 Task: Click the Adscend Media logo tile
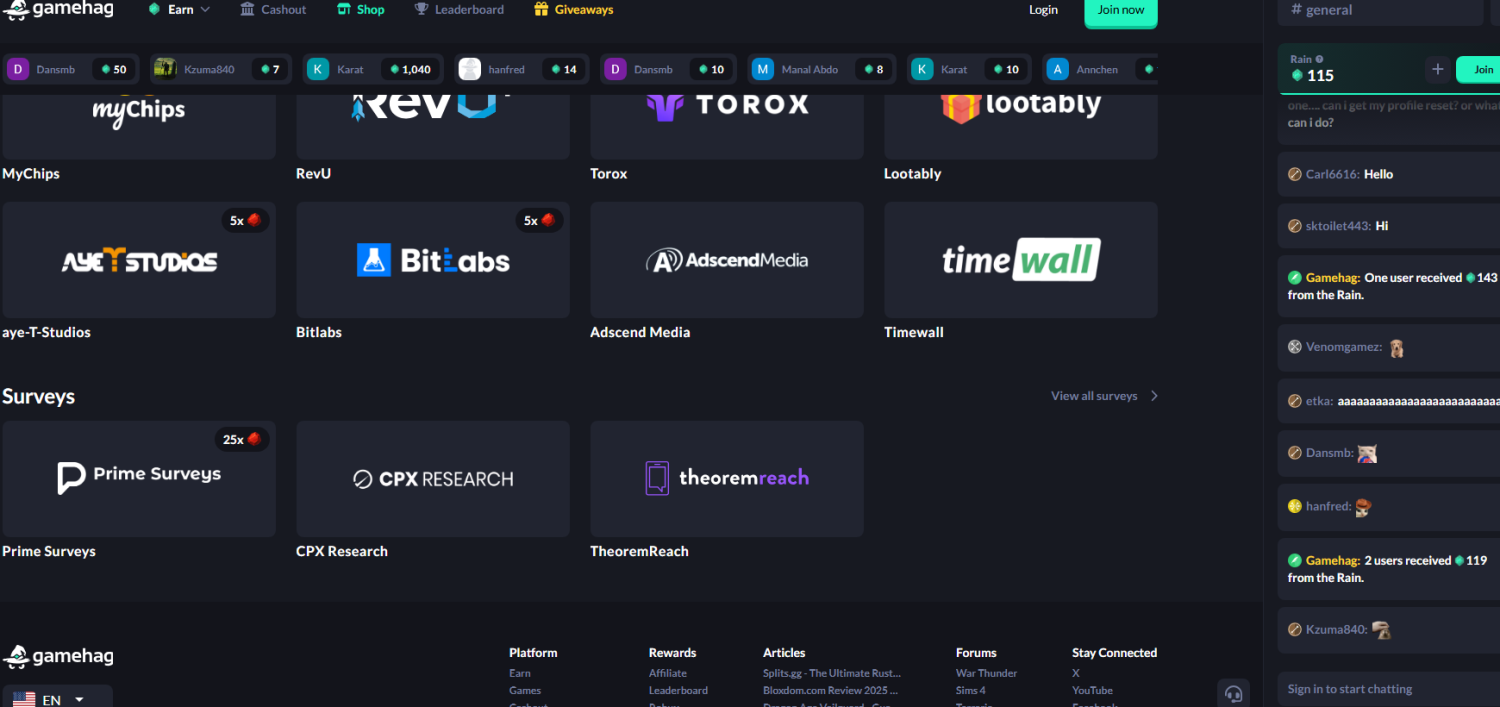click(x=726, y=260)
